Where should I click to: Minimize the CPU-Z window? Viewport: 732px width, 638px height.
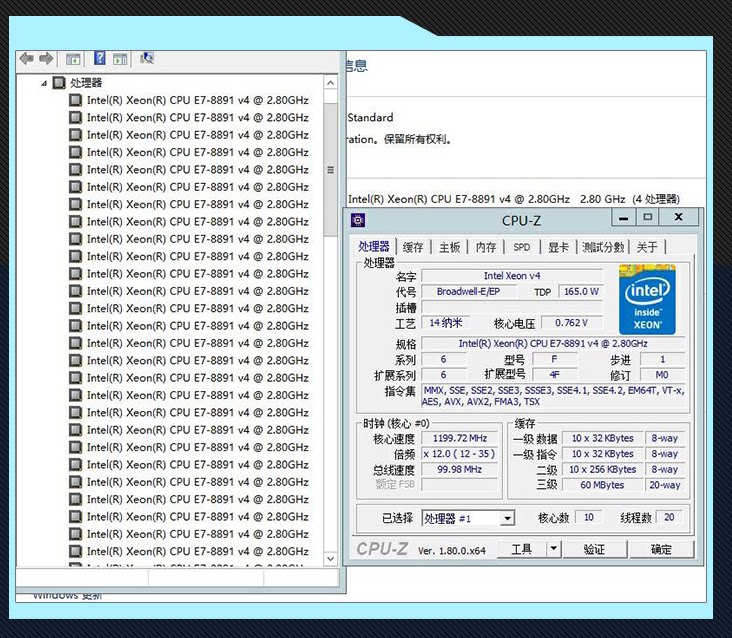[623, 217]
